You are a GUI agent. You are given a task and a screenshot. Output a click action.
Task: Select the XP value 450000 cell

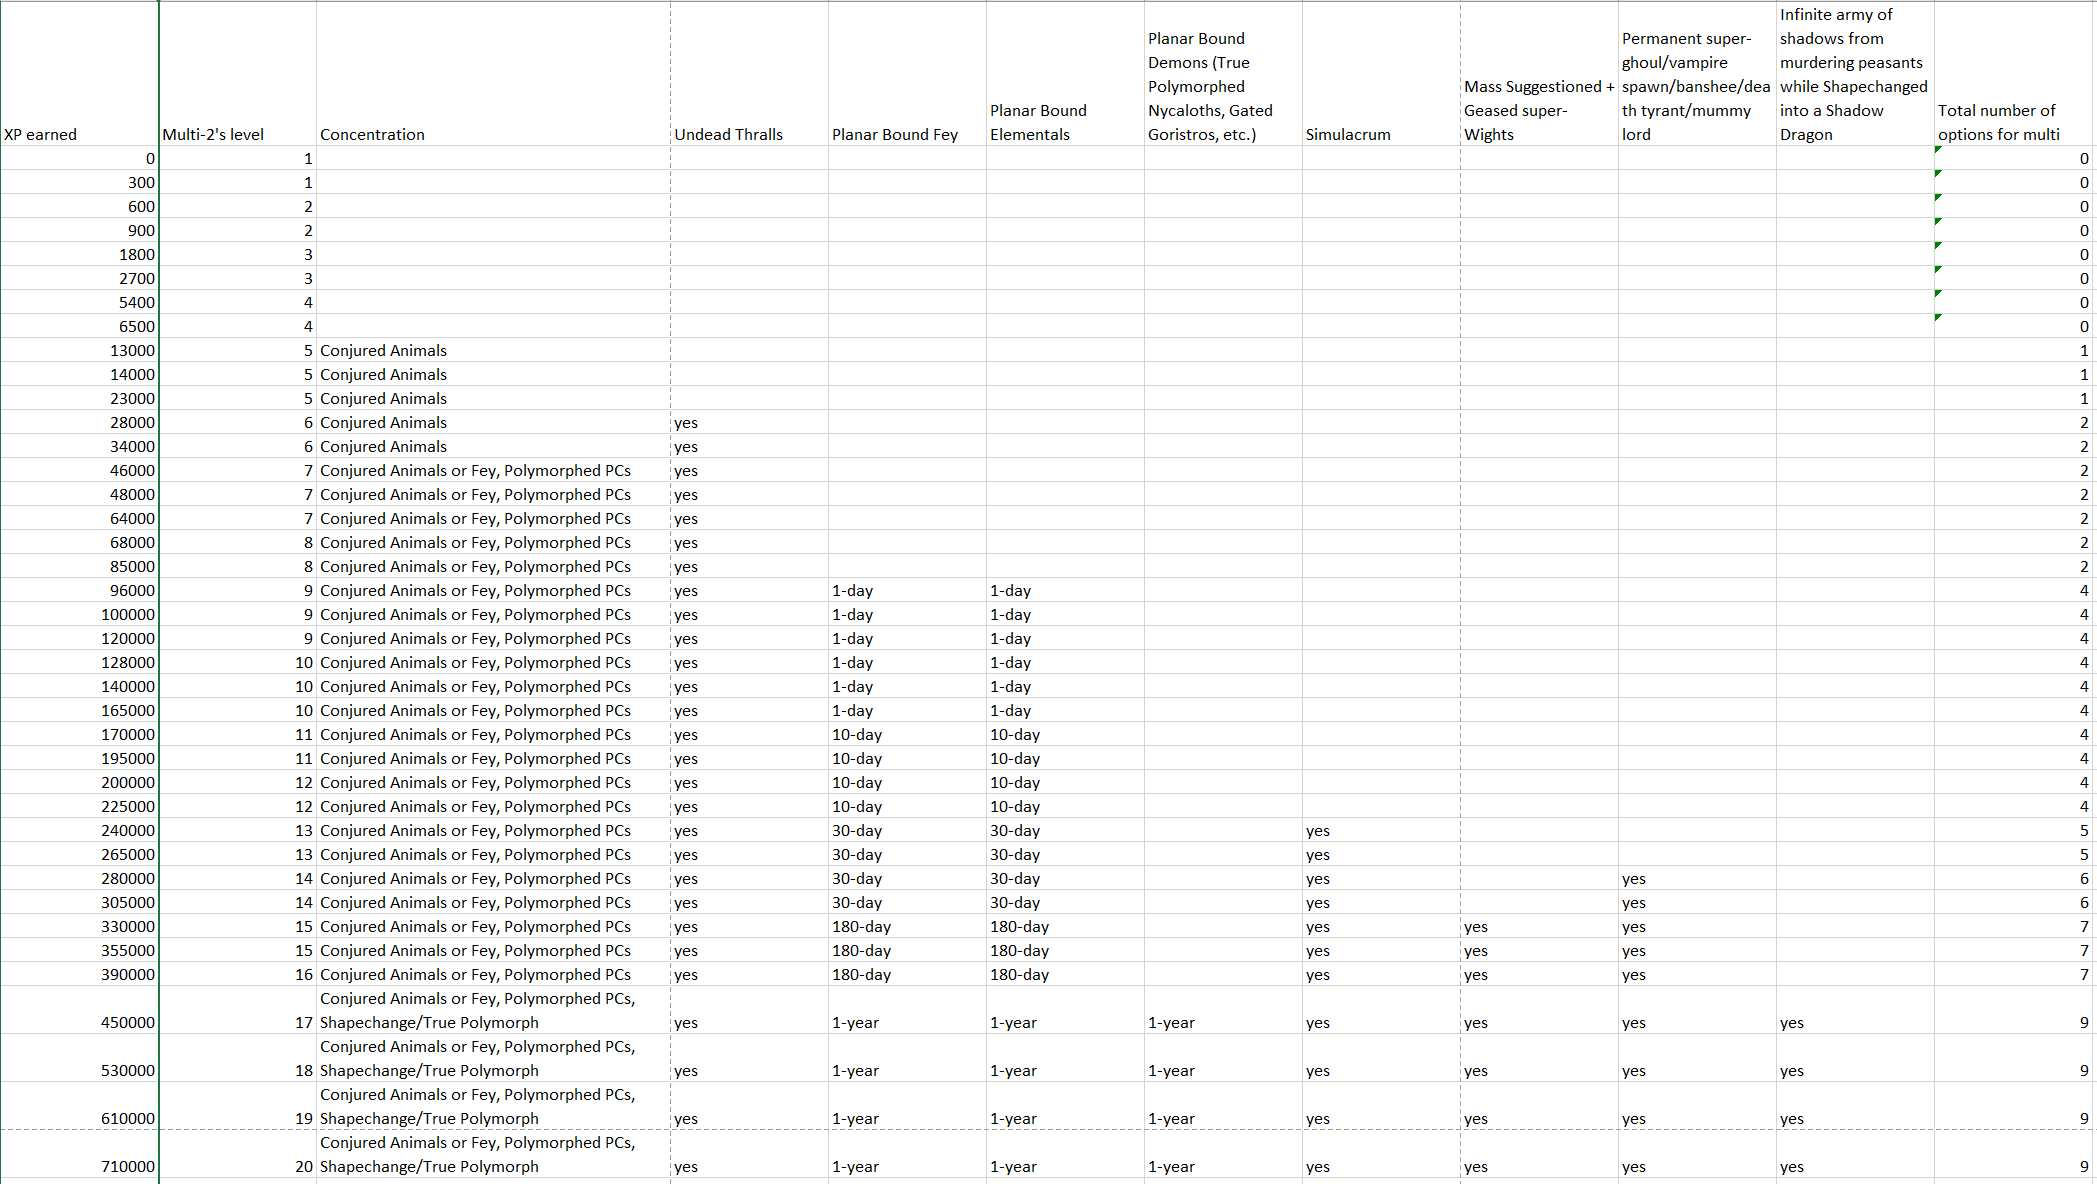tap(79, 1010)
